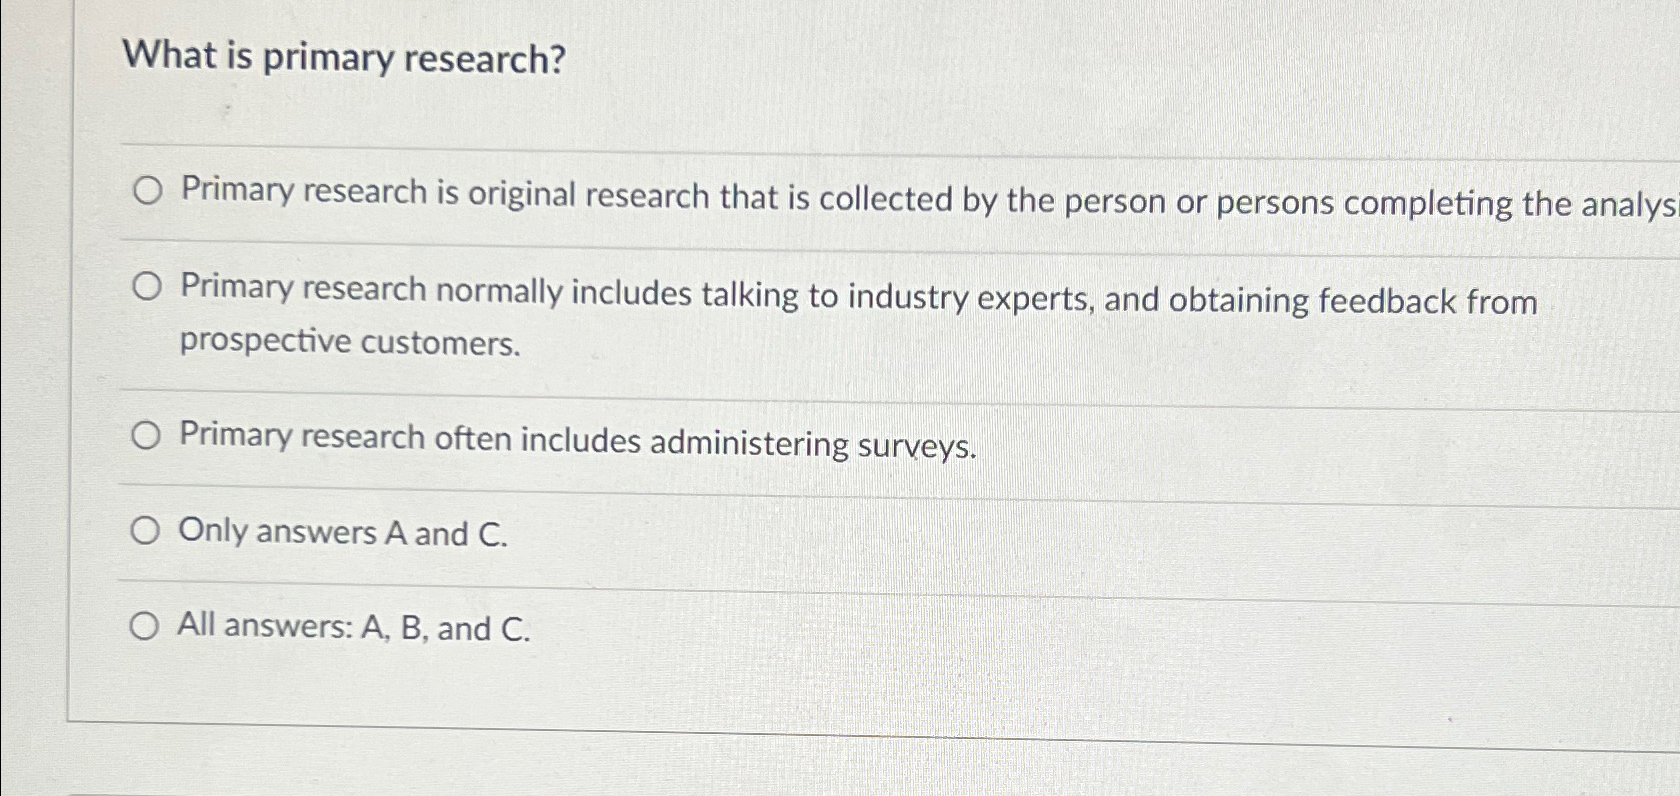The width and height of the screenshot is (1680, 796).
Task: Click the radio circle beside option B
Action: click(146, 287)
